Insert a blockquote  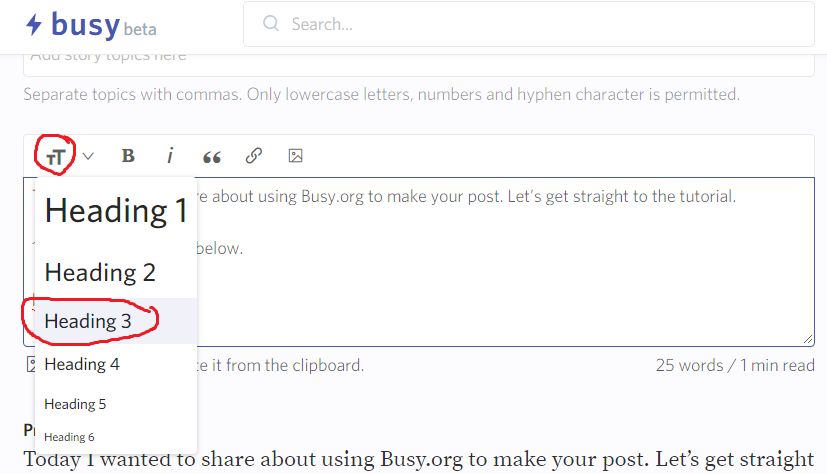pos(211,157)
